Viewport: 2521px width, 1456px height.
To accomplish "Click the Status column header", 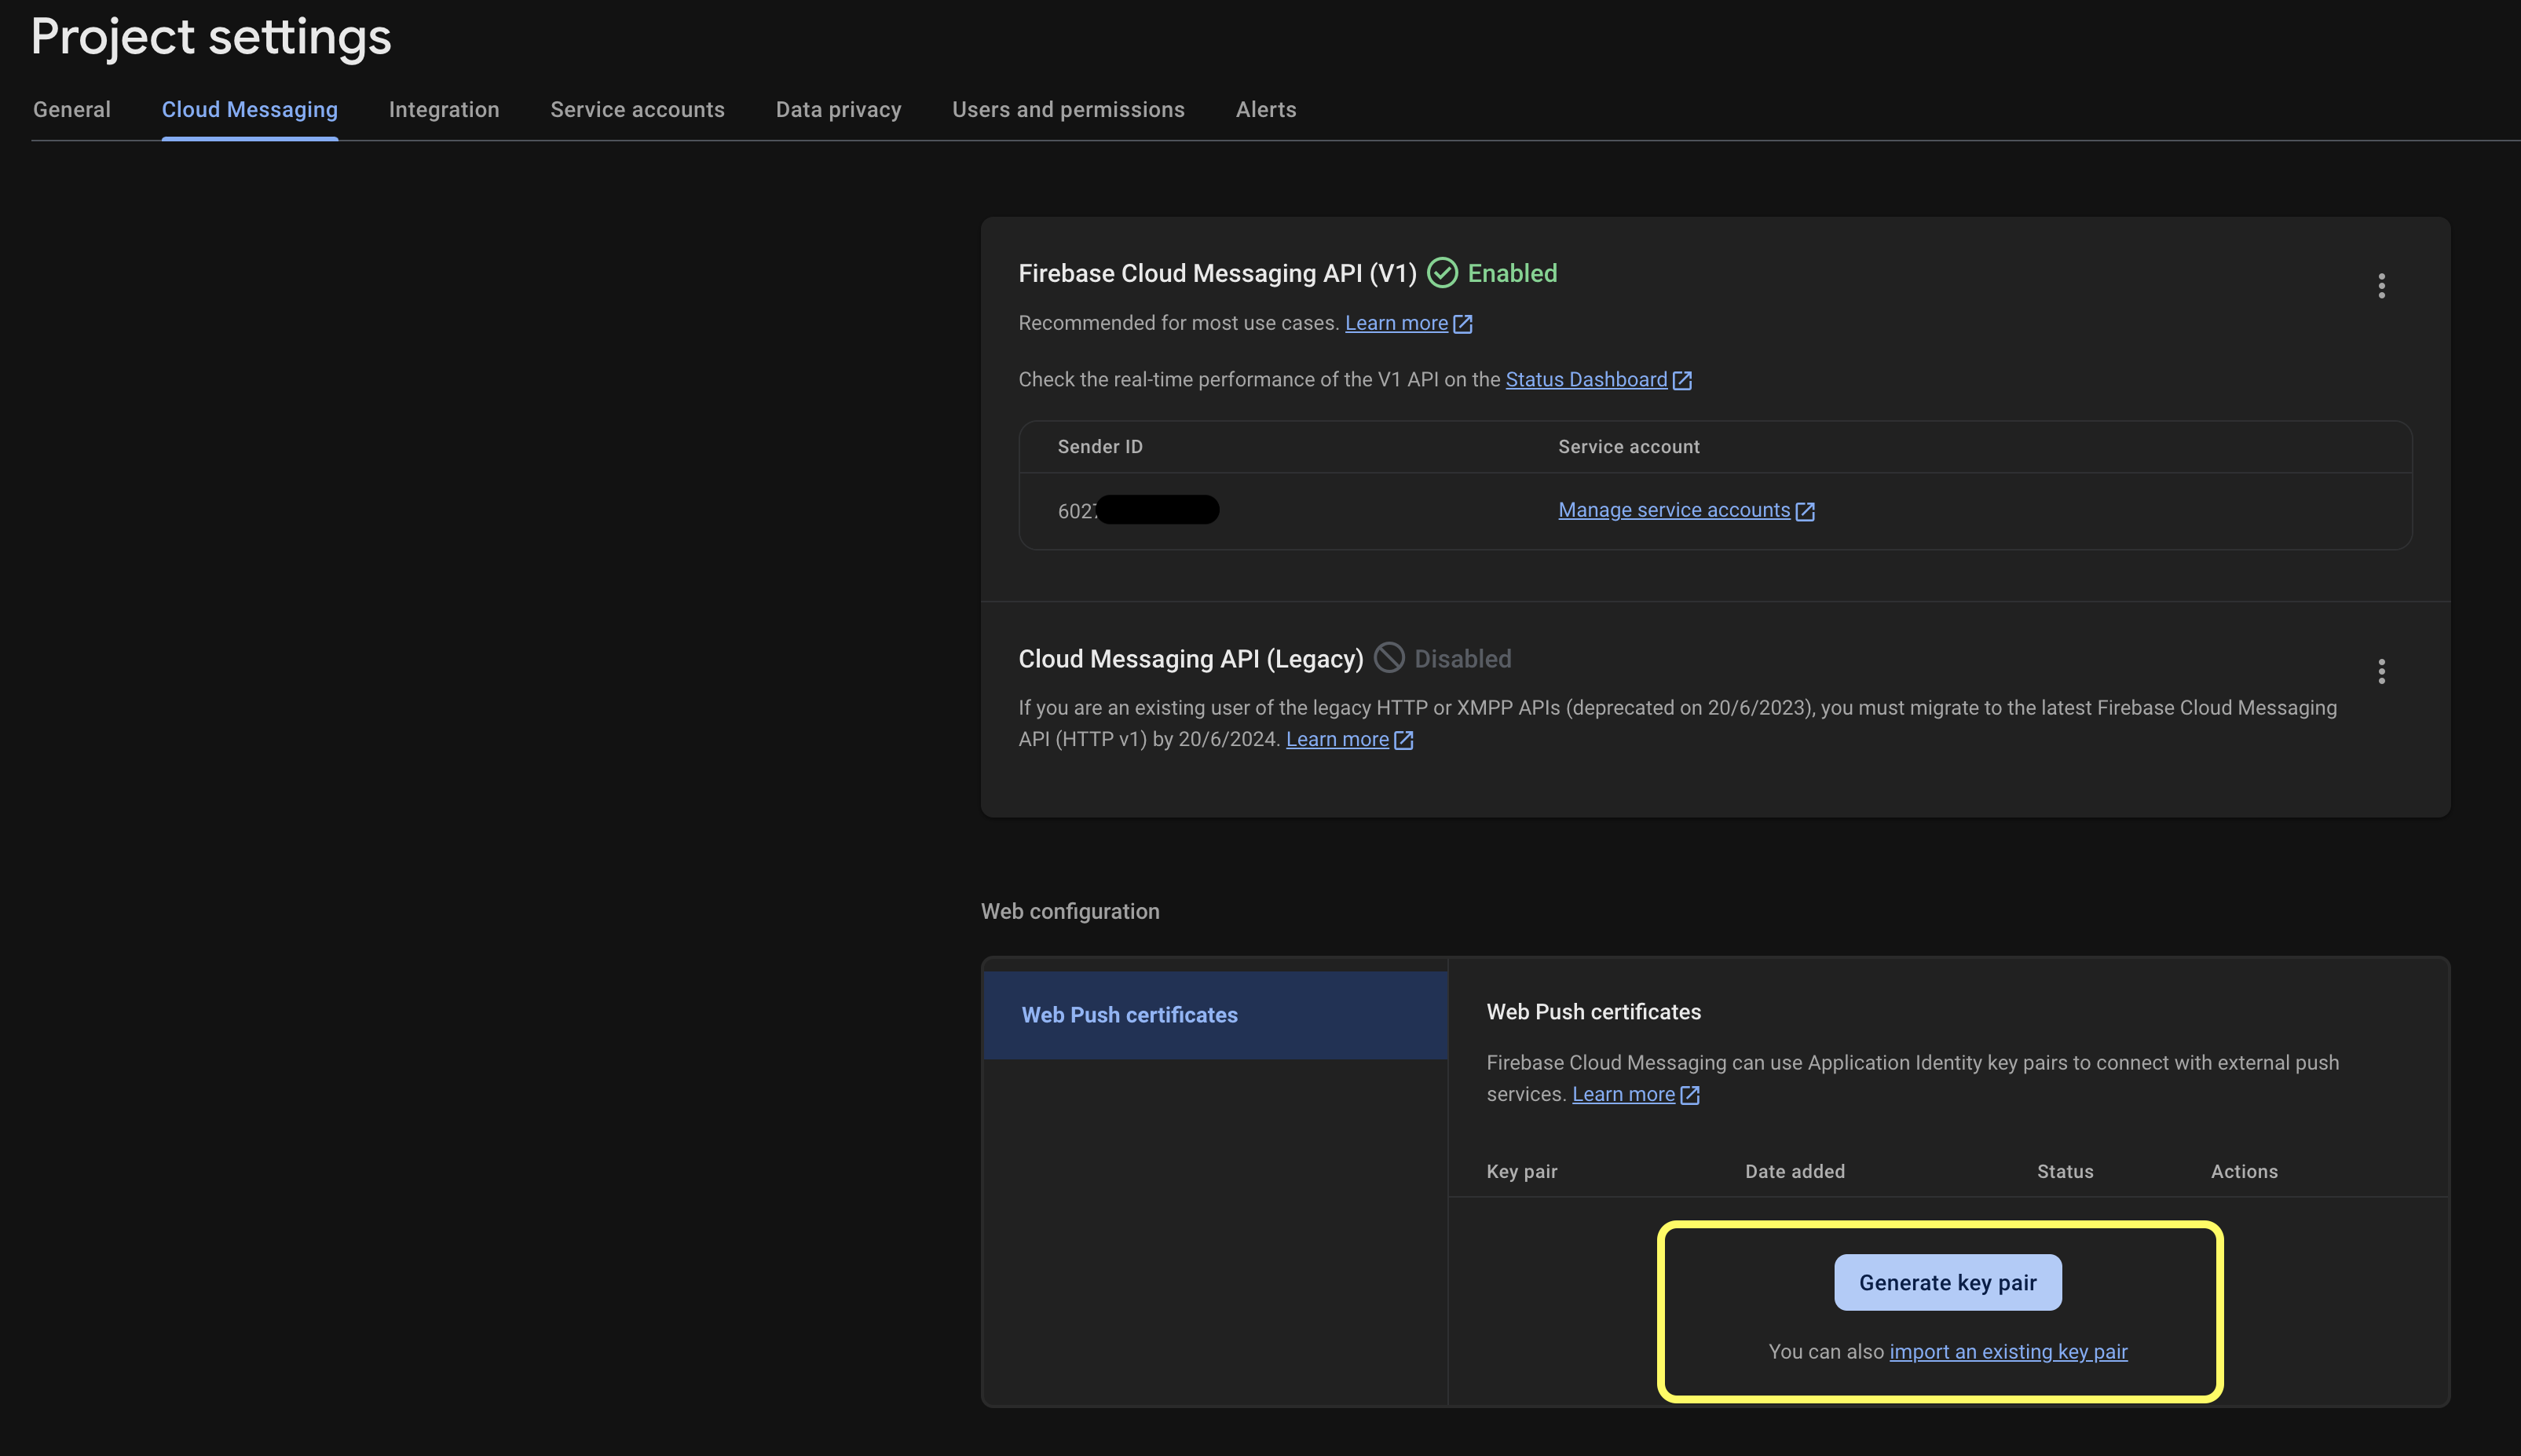I will [x=2064, y=1172].
